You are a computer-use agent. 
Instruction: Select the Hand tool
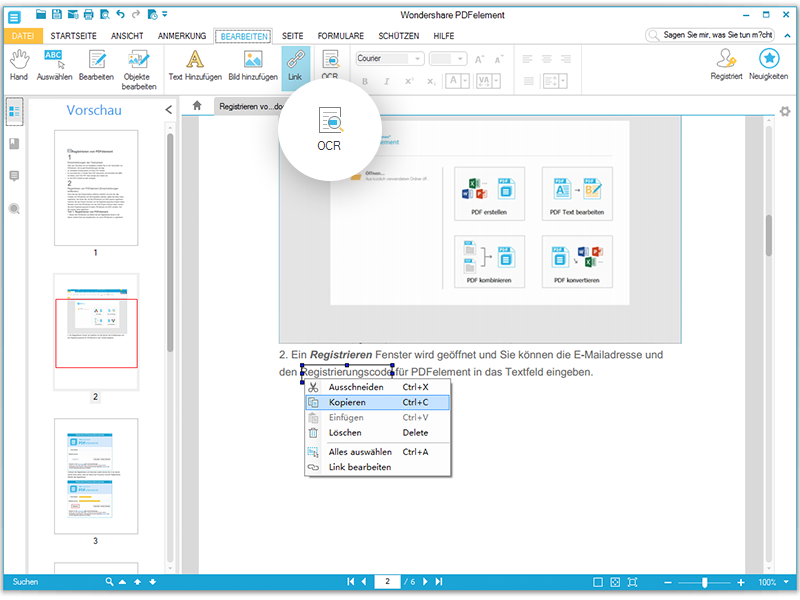click(x=18, y=64)
